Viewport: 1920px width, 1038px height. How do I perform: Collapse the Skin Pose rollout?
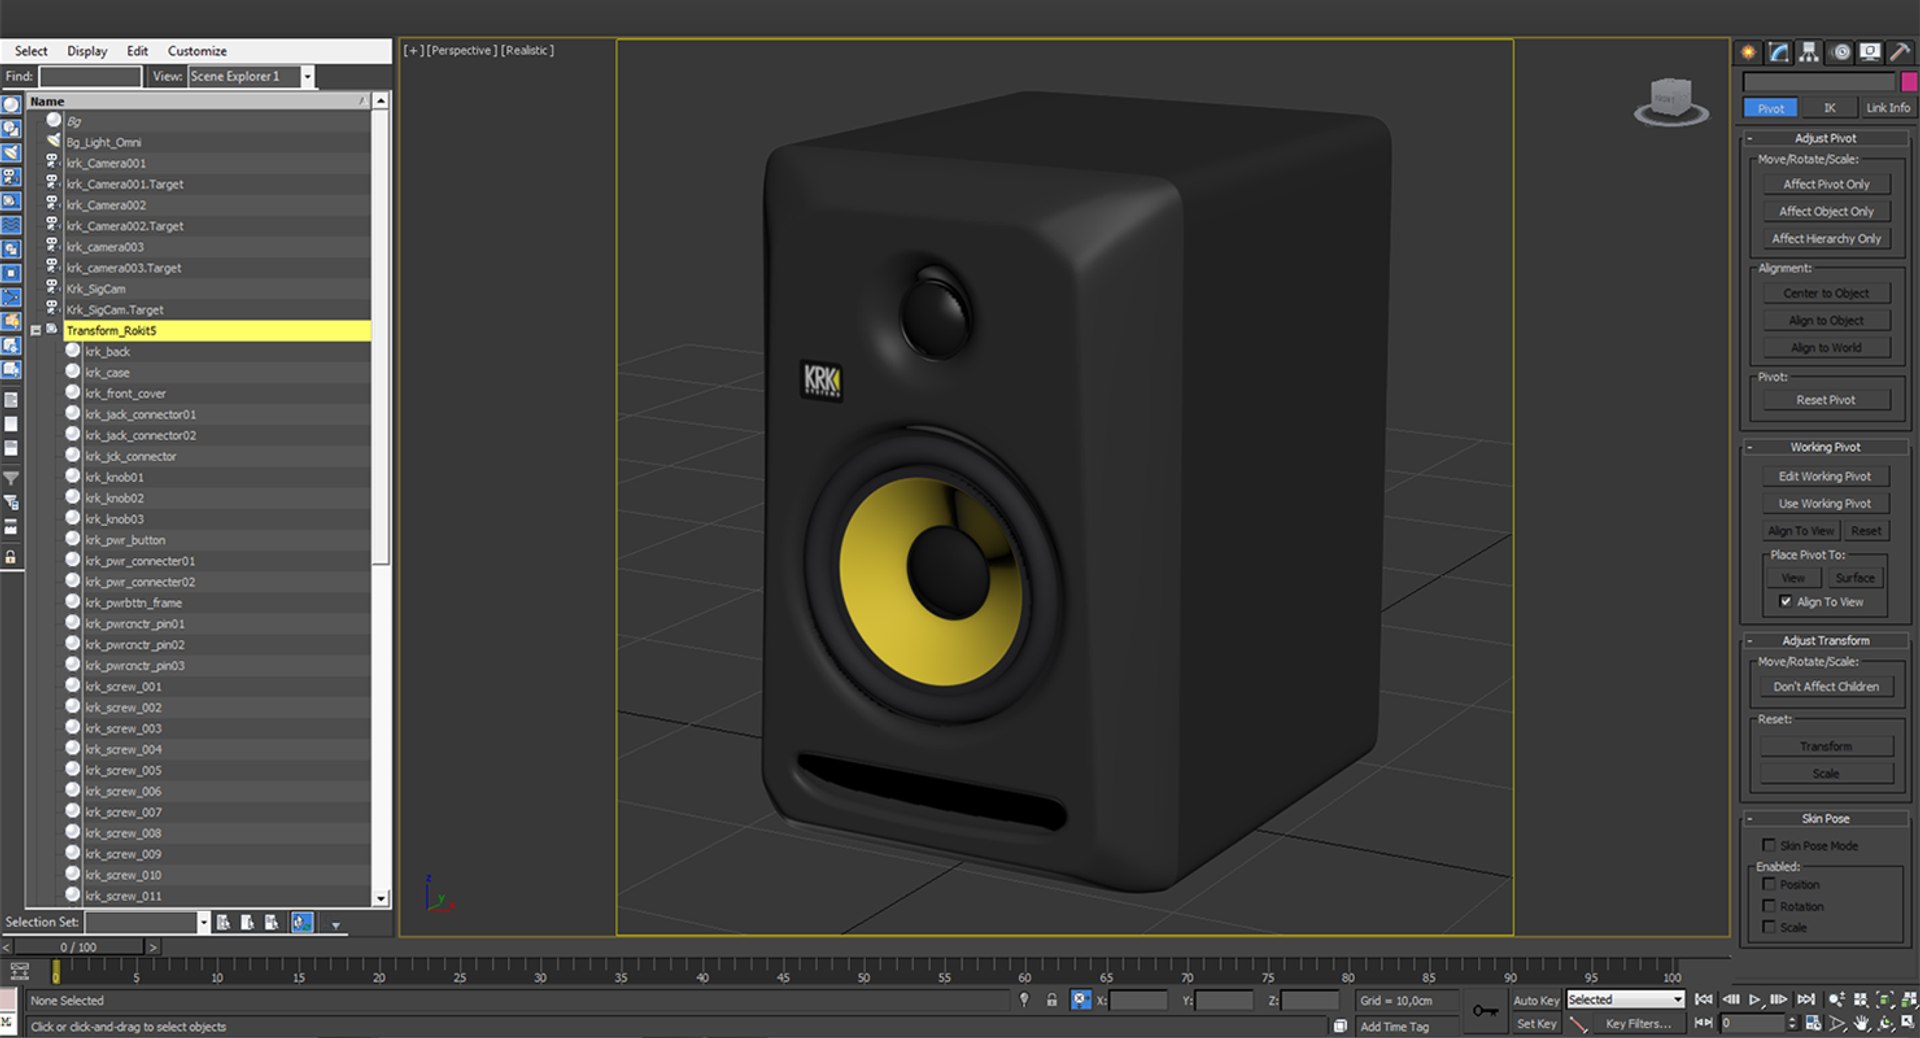click(x=1750, y=818)
